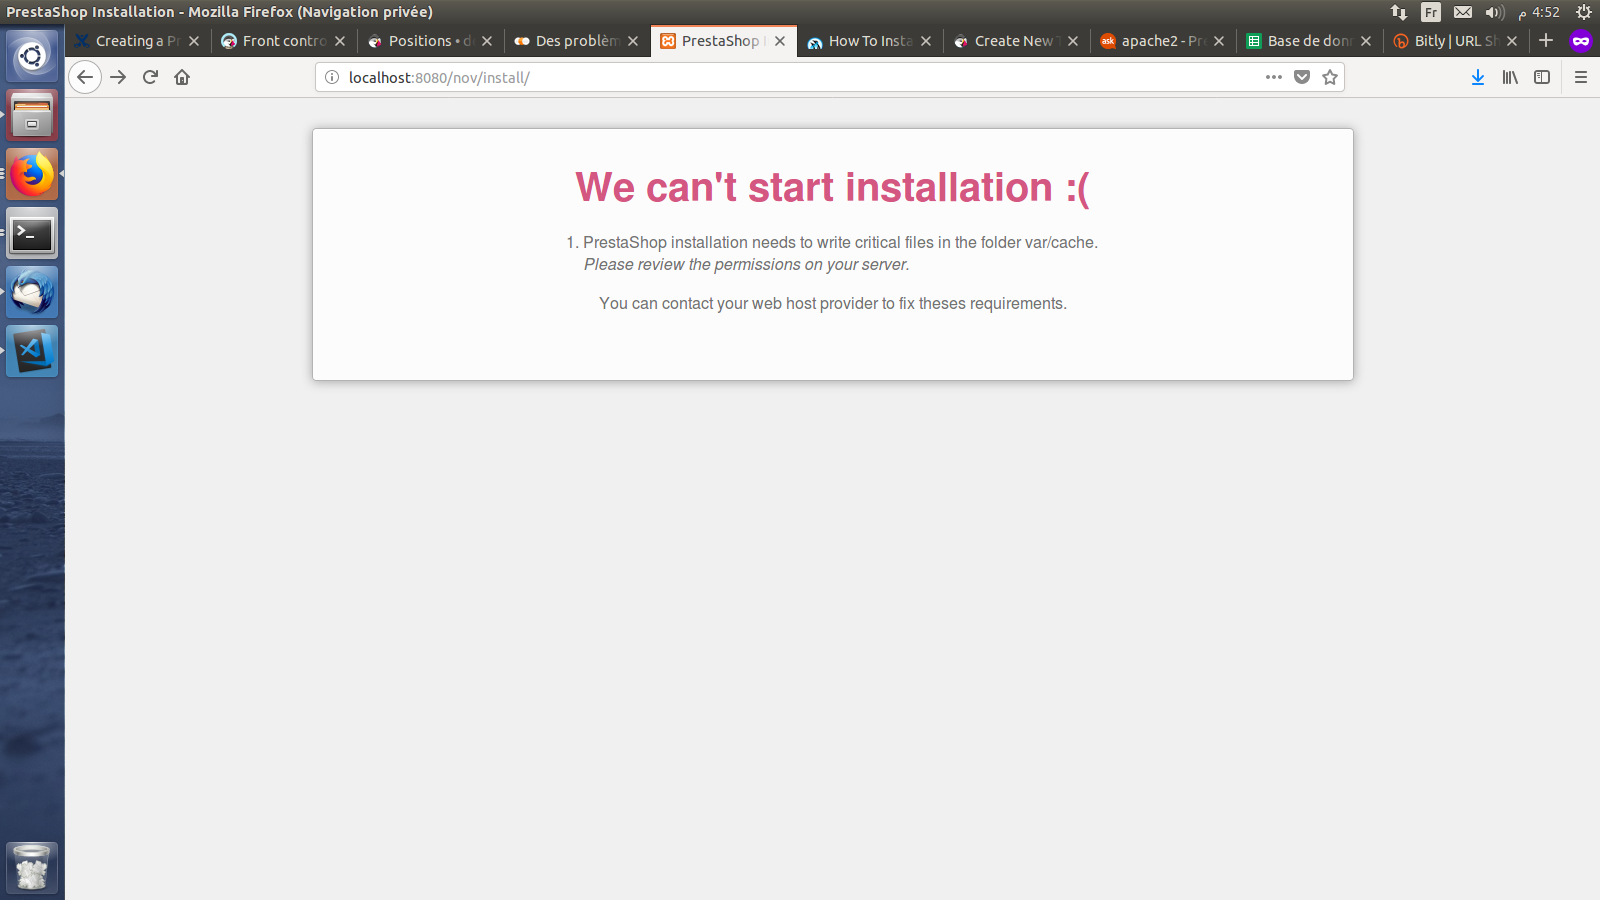Open Visual Studio Code from dock
Screen dimensions: 1600x900
tap(32, 351)
